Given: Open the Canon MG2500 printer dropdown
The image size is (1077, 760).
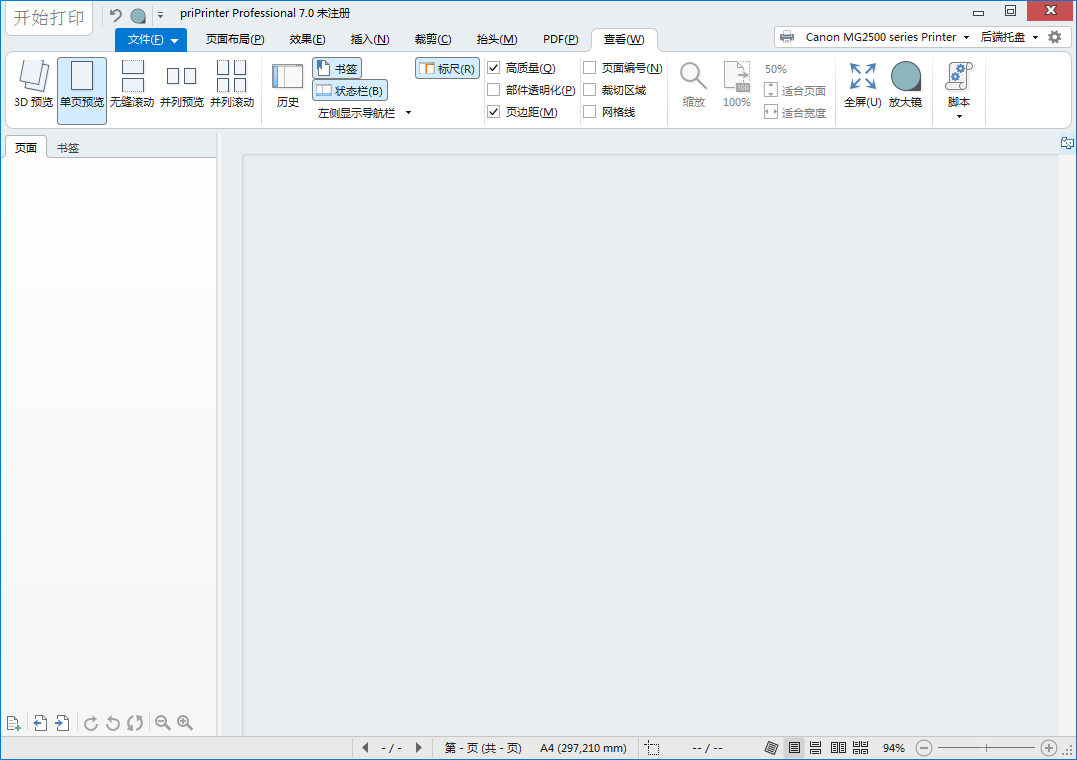Looking at the screenshot, I should point(966,37).
